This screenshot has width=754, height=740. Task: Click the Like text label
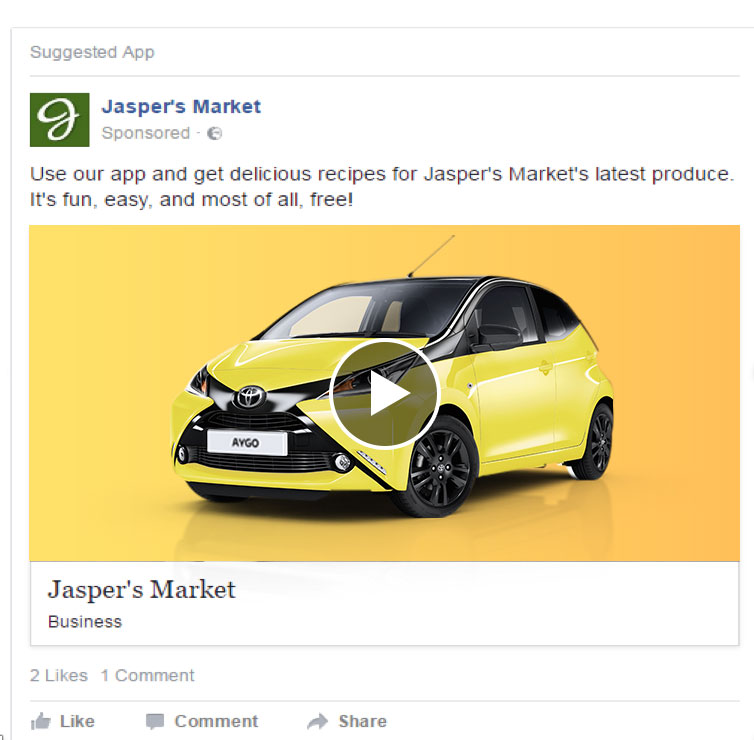point(77,721)
